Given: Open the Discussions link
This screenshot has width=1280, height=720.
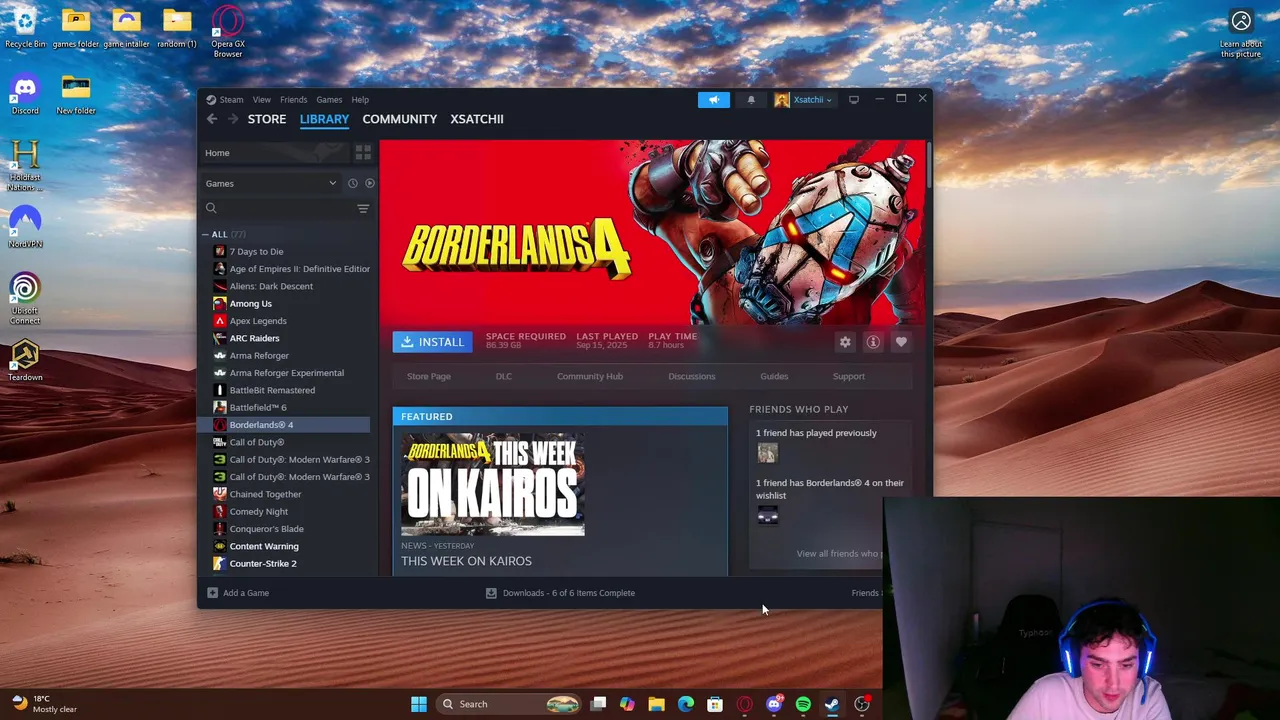Looking at the screenshot, I should 692,376.
